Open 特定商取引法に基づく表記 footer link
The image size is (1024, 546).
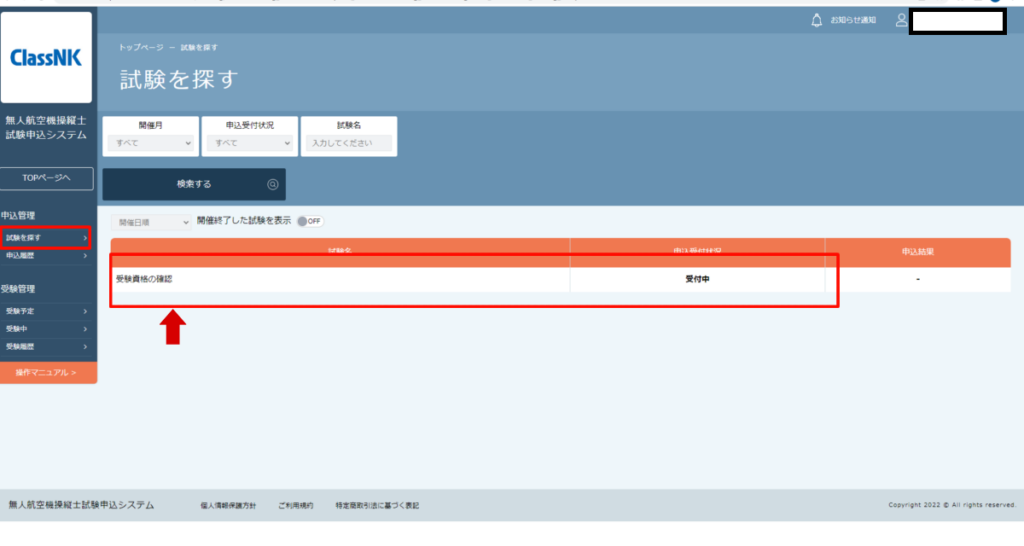pos(377,506)
